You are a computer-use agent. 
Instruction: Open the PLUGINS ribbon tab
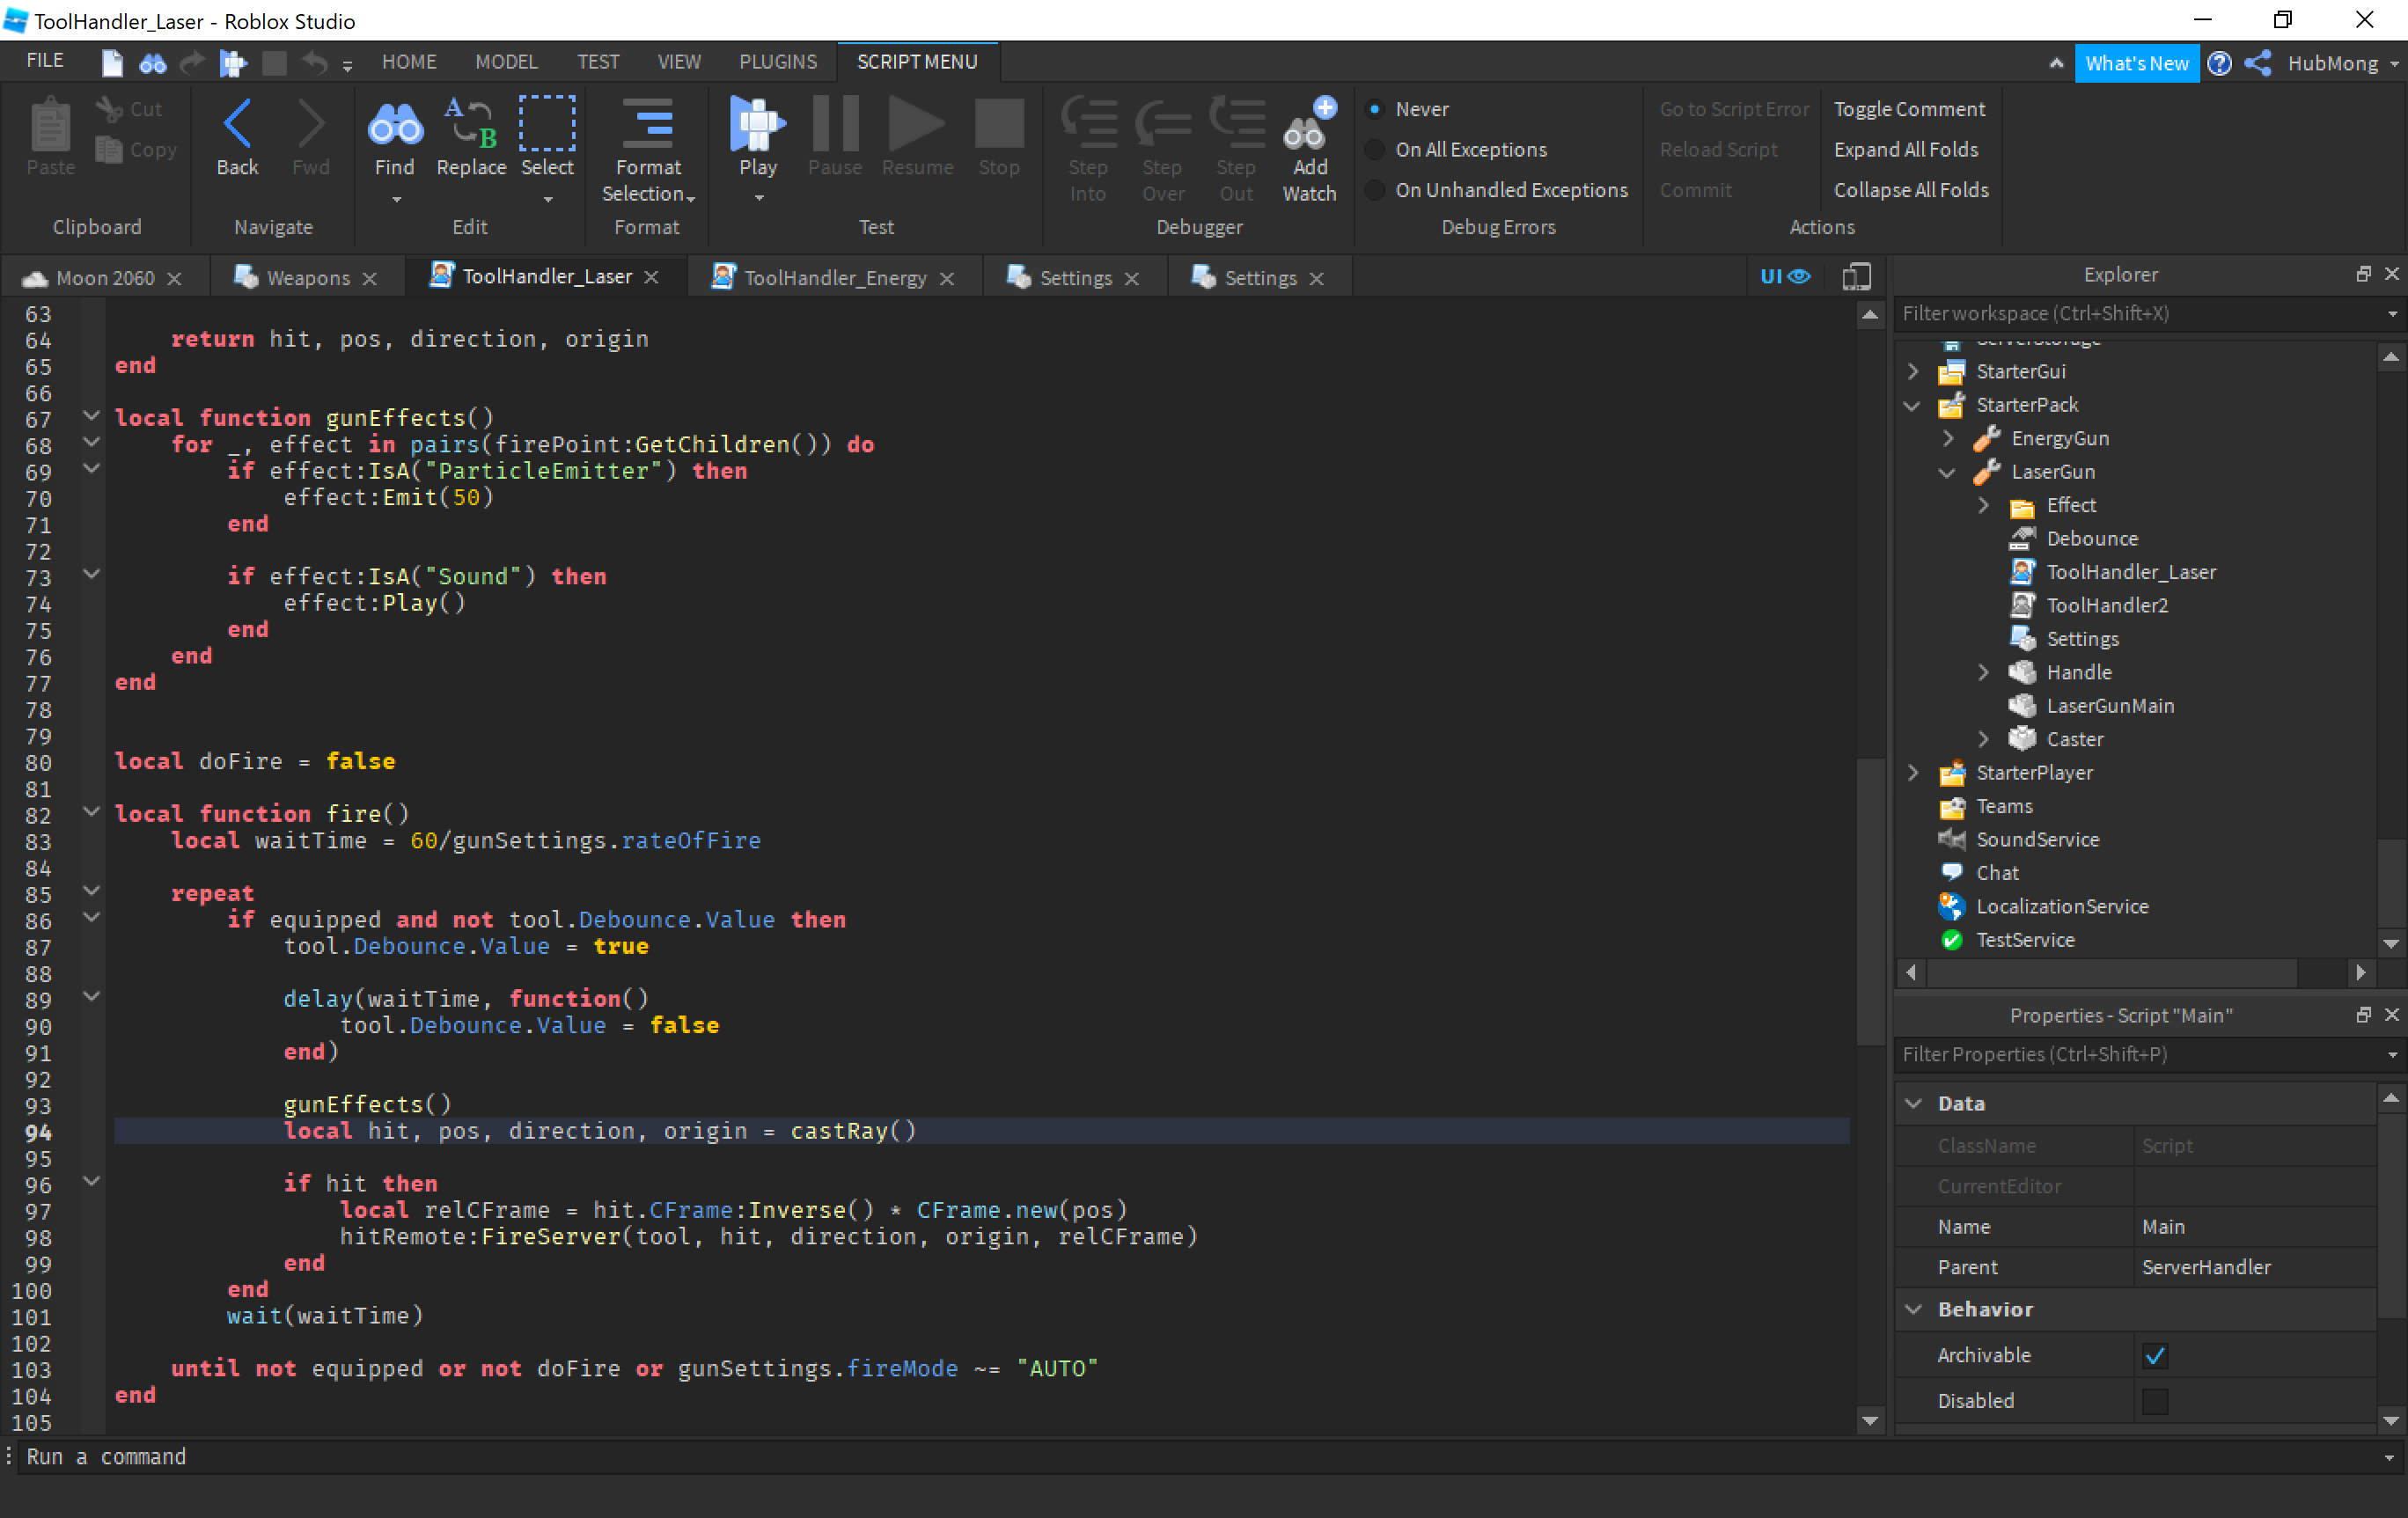point(777,62)
